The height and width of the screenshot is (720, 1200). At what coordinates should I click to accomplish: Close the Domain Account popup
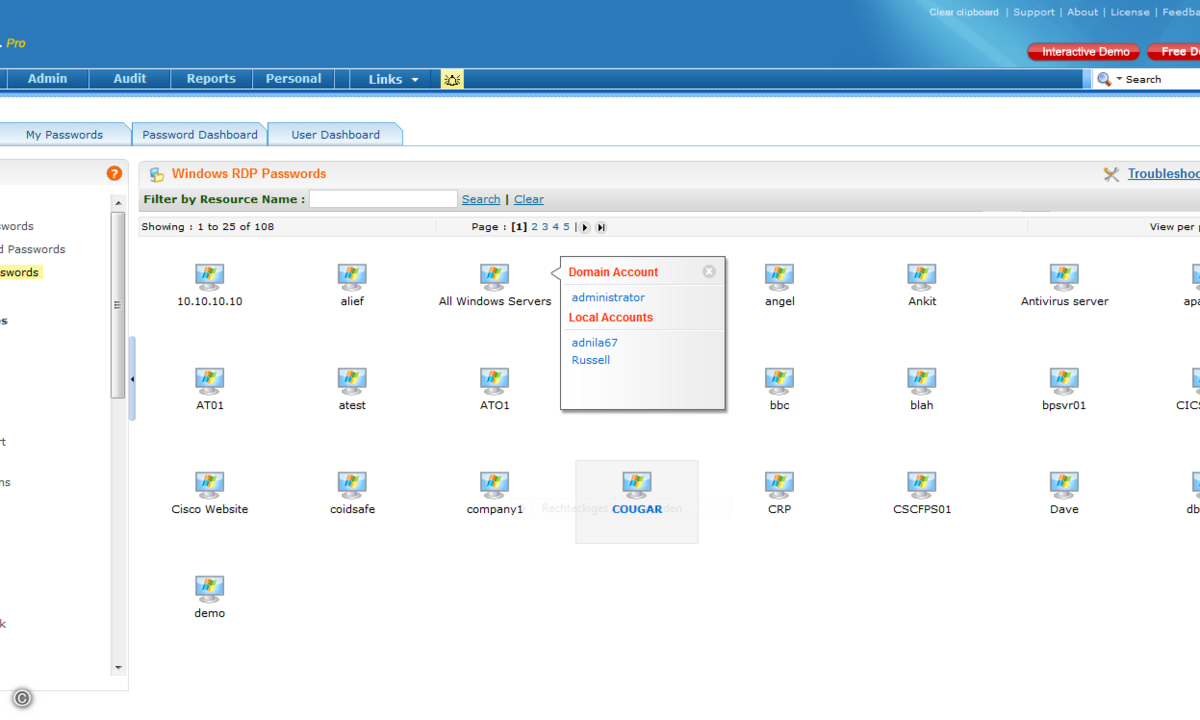tap(709, 271)
